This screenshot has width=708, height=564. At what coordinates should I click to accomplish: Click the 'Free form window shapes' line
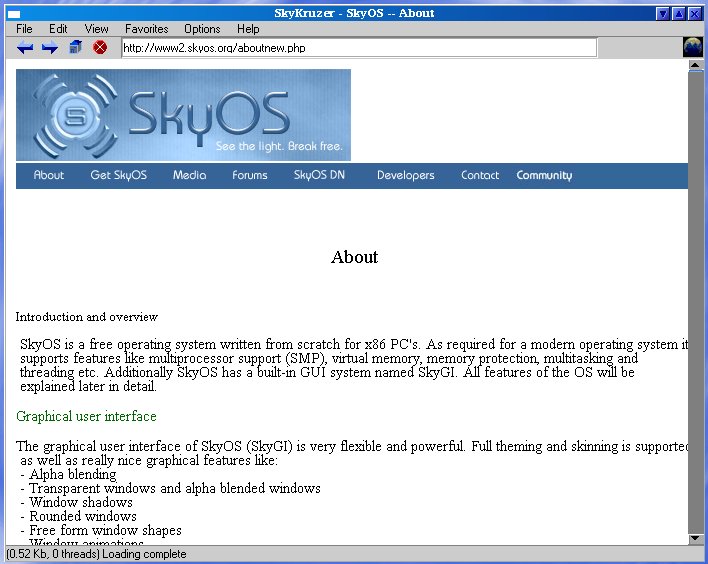pos(101,530)
